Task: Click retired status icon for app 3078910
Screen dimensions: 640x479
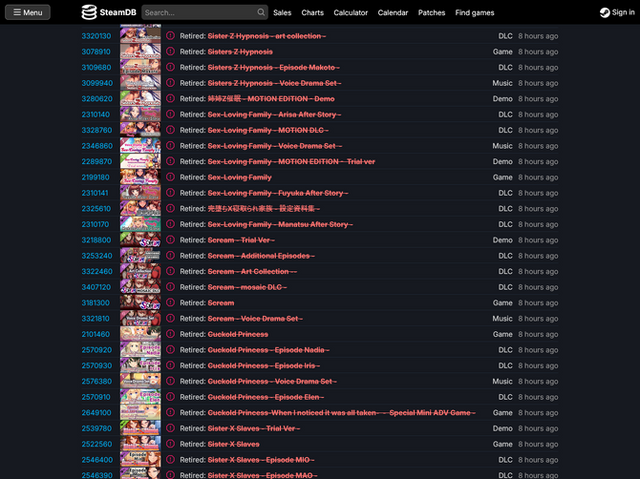Action: click(170, 52)
